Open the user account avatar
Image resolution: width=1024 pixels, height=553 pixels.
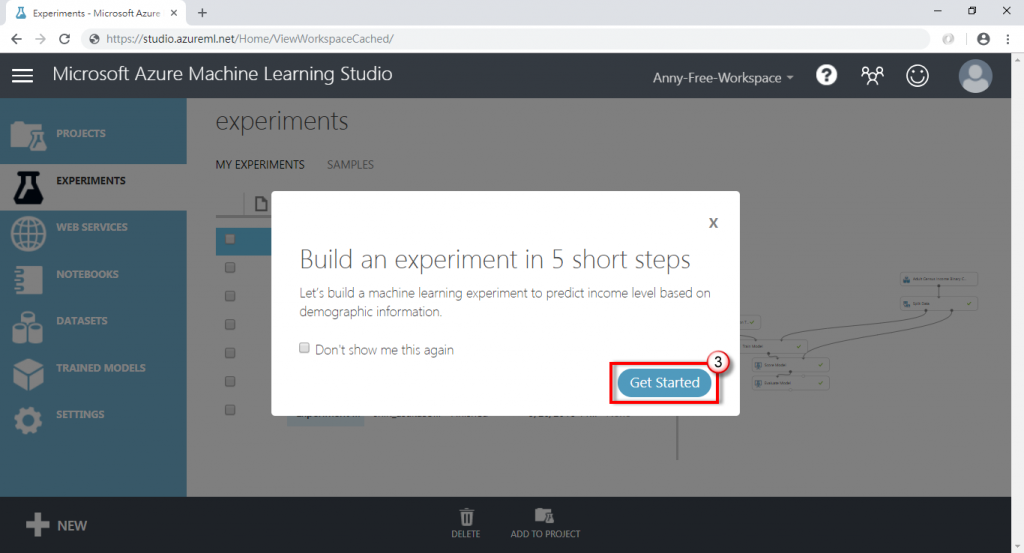pyautogui.click(x=975, y=76)
